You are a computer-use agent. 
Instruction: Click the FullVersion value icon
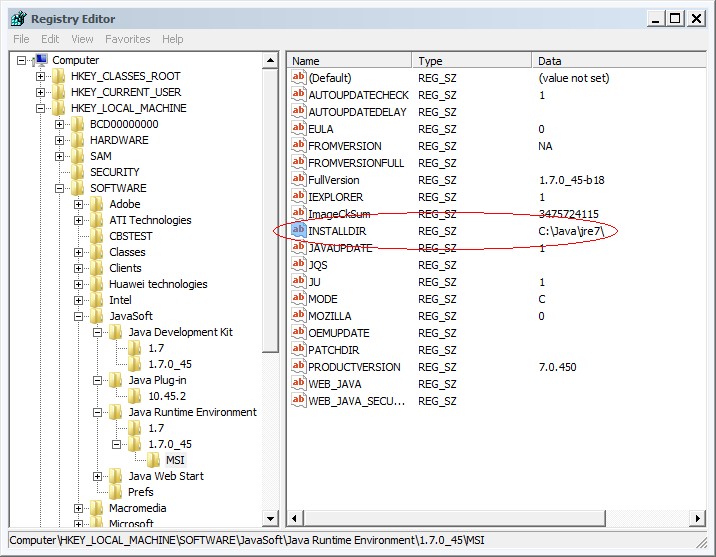(x=298, y=179)
